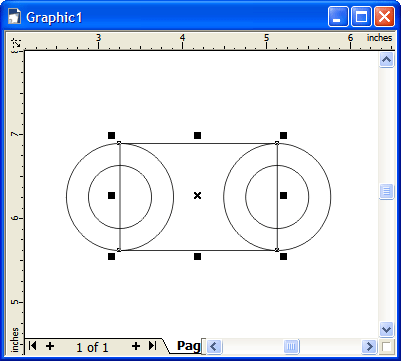Select the bottom-center selection handle

(x=197, y=256)
